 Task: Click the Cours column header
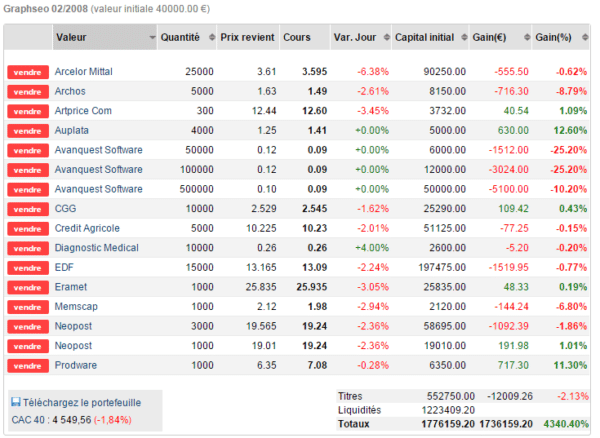coord(305,37)
